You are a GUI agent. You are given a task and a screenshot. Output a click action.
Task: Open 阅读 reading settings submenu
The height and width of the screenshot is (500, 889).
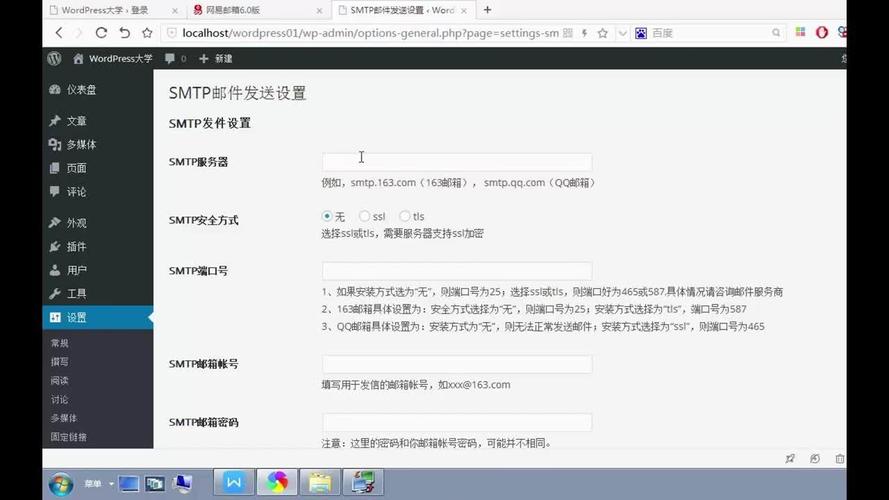click(60, 380)
